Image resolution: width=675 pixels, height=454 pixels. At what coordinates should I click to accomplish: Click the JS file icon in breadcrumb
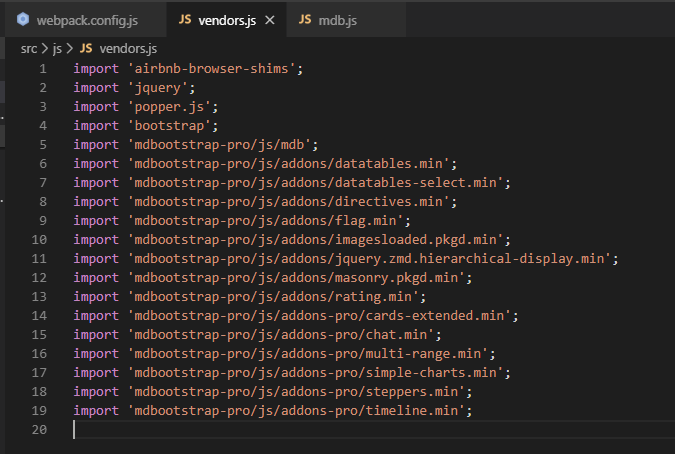click(x=86, y=48)
